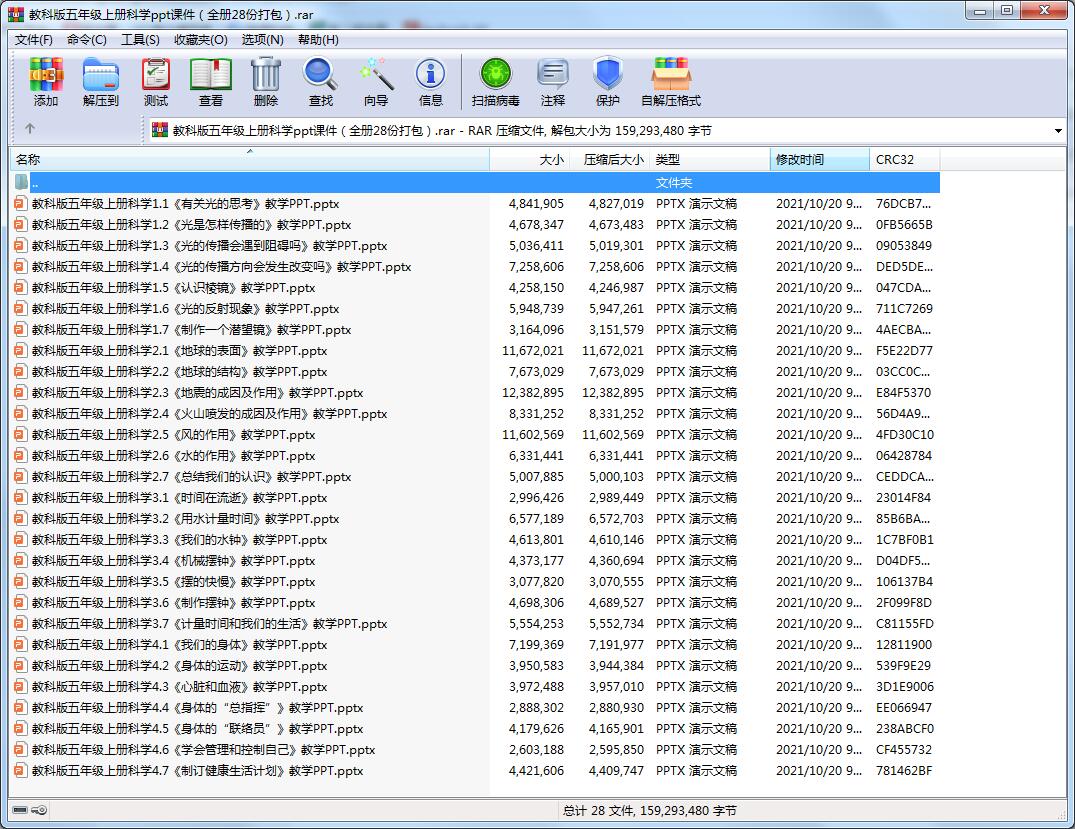Click the Test (测试) archive icon

pyautogui.click(x=156, y=74)
